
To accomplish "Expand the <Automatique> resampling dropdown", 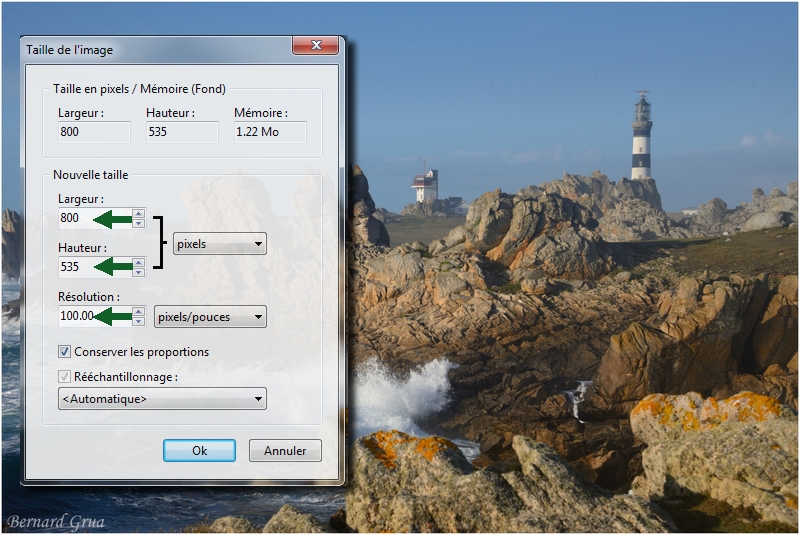I will pyautogui.click(x=162, y=399).
